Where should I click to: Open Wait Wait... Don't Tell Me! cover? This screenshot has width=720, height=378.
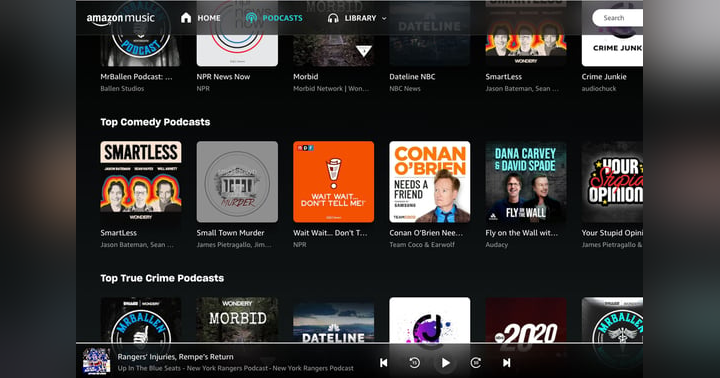334,182
